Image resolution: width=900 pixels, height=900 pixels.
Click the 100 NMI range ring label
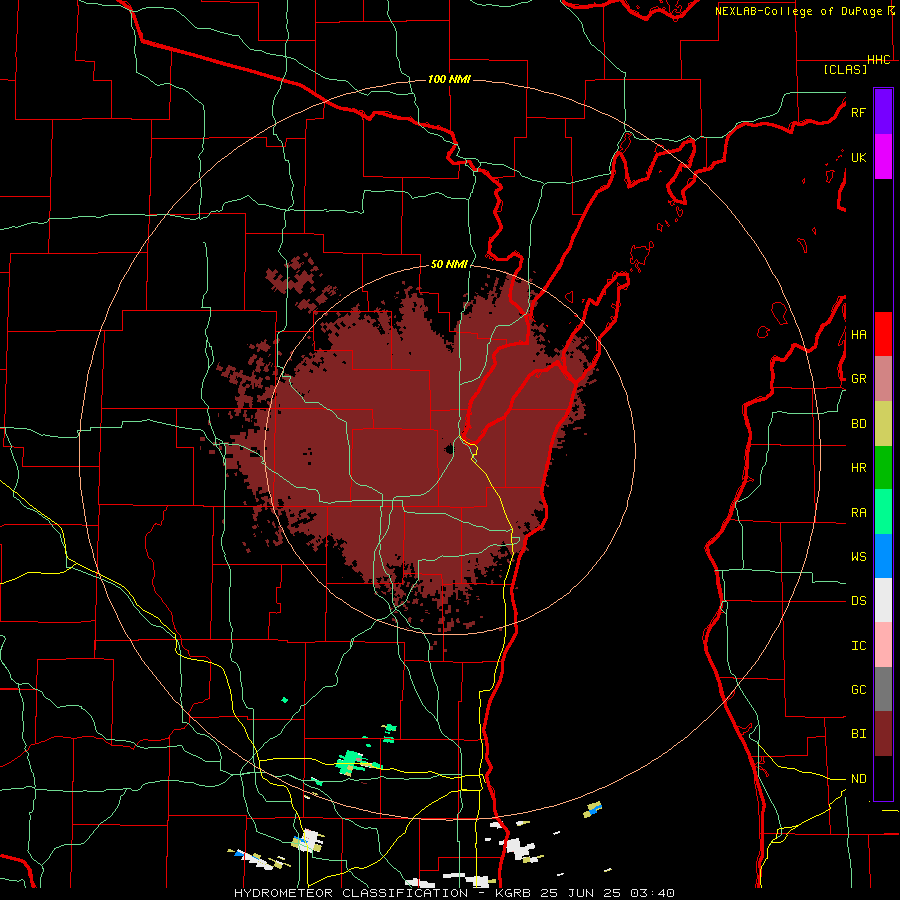(449, 79)
